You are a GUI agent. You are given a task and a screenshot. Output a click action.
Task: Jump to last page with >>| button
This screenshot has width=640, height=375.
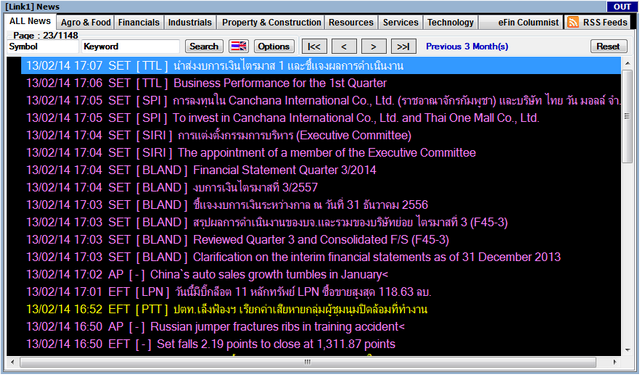pos(403,47)
